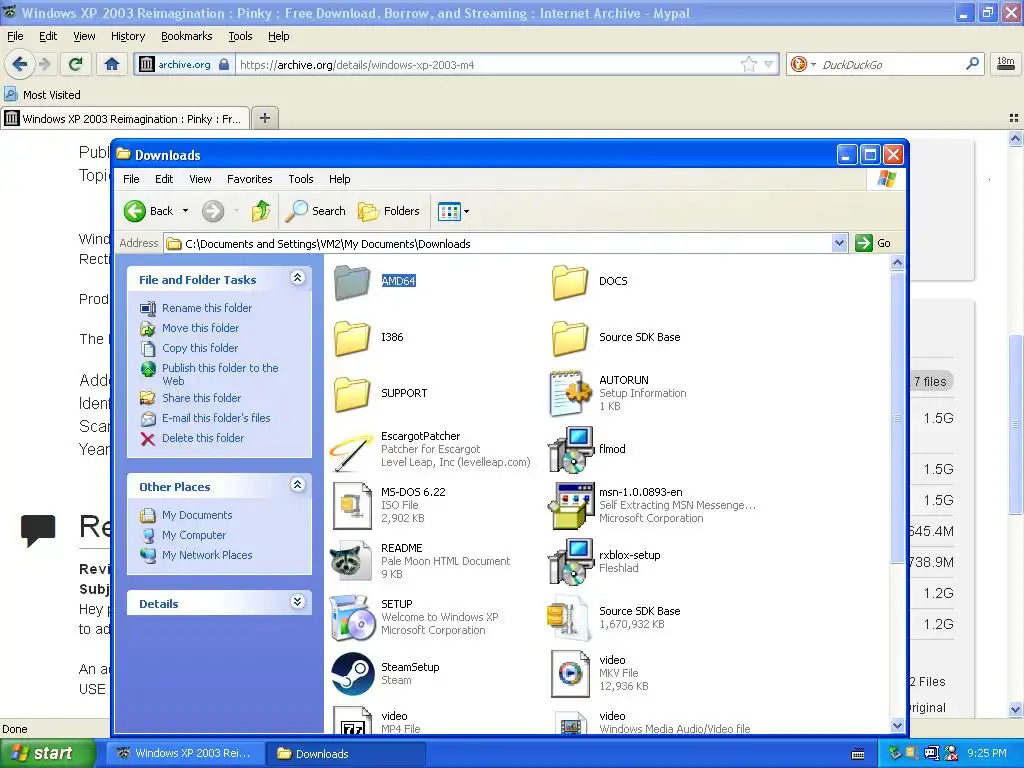Image resolution: width=1024 pixels, height=768 pixels.
Task: Go up one folder level
Action: pos(261,211)
